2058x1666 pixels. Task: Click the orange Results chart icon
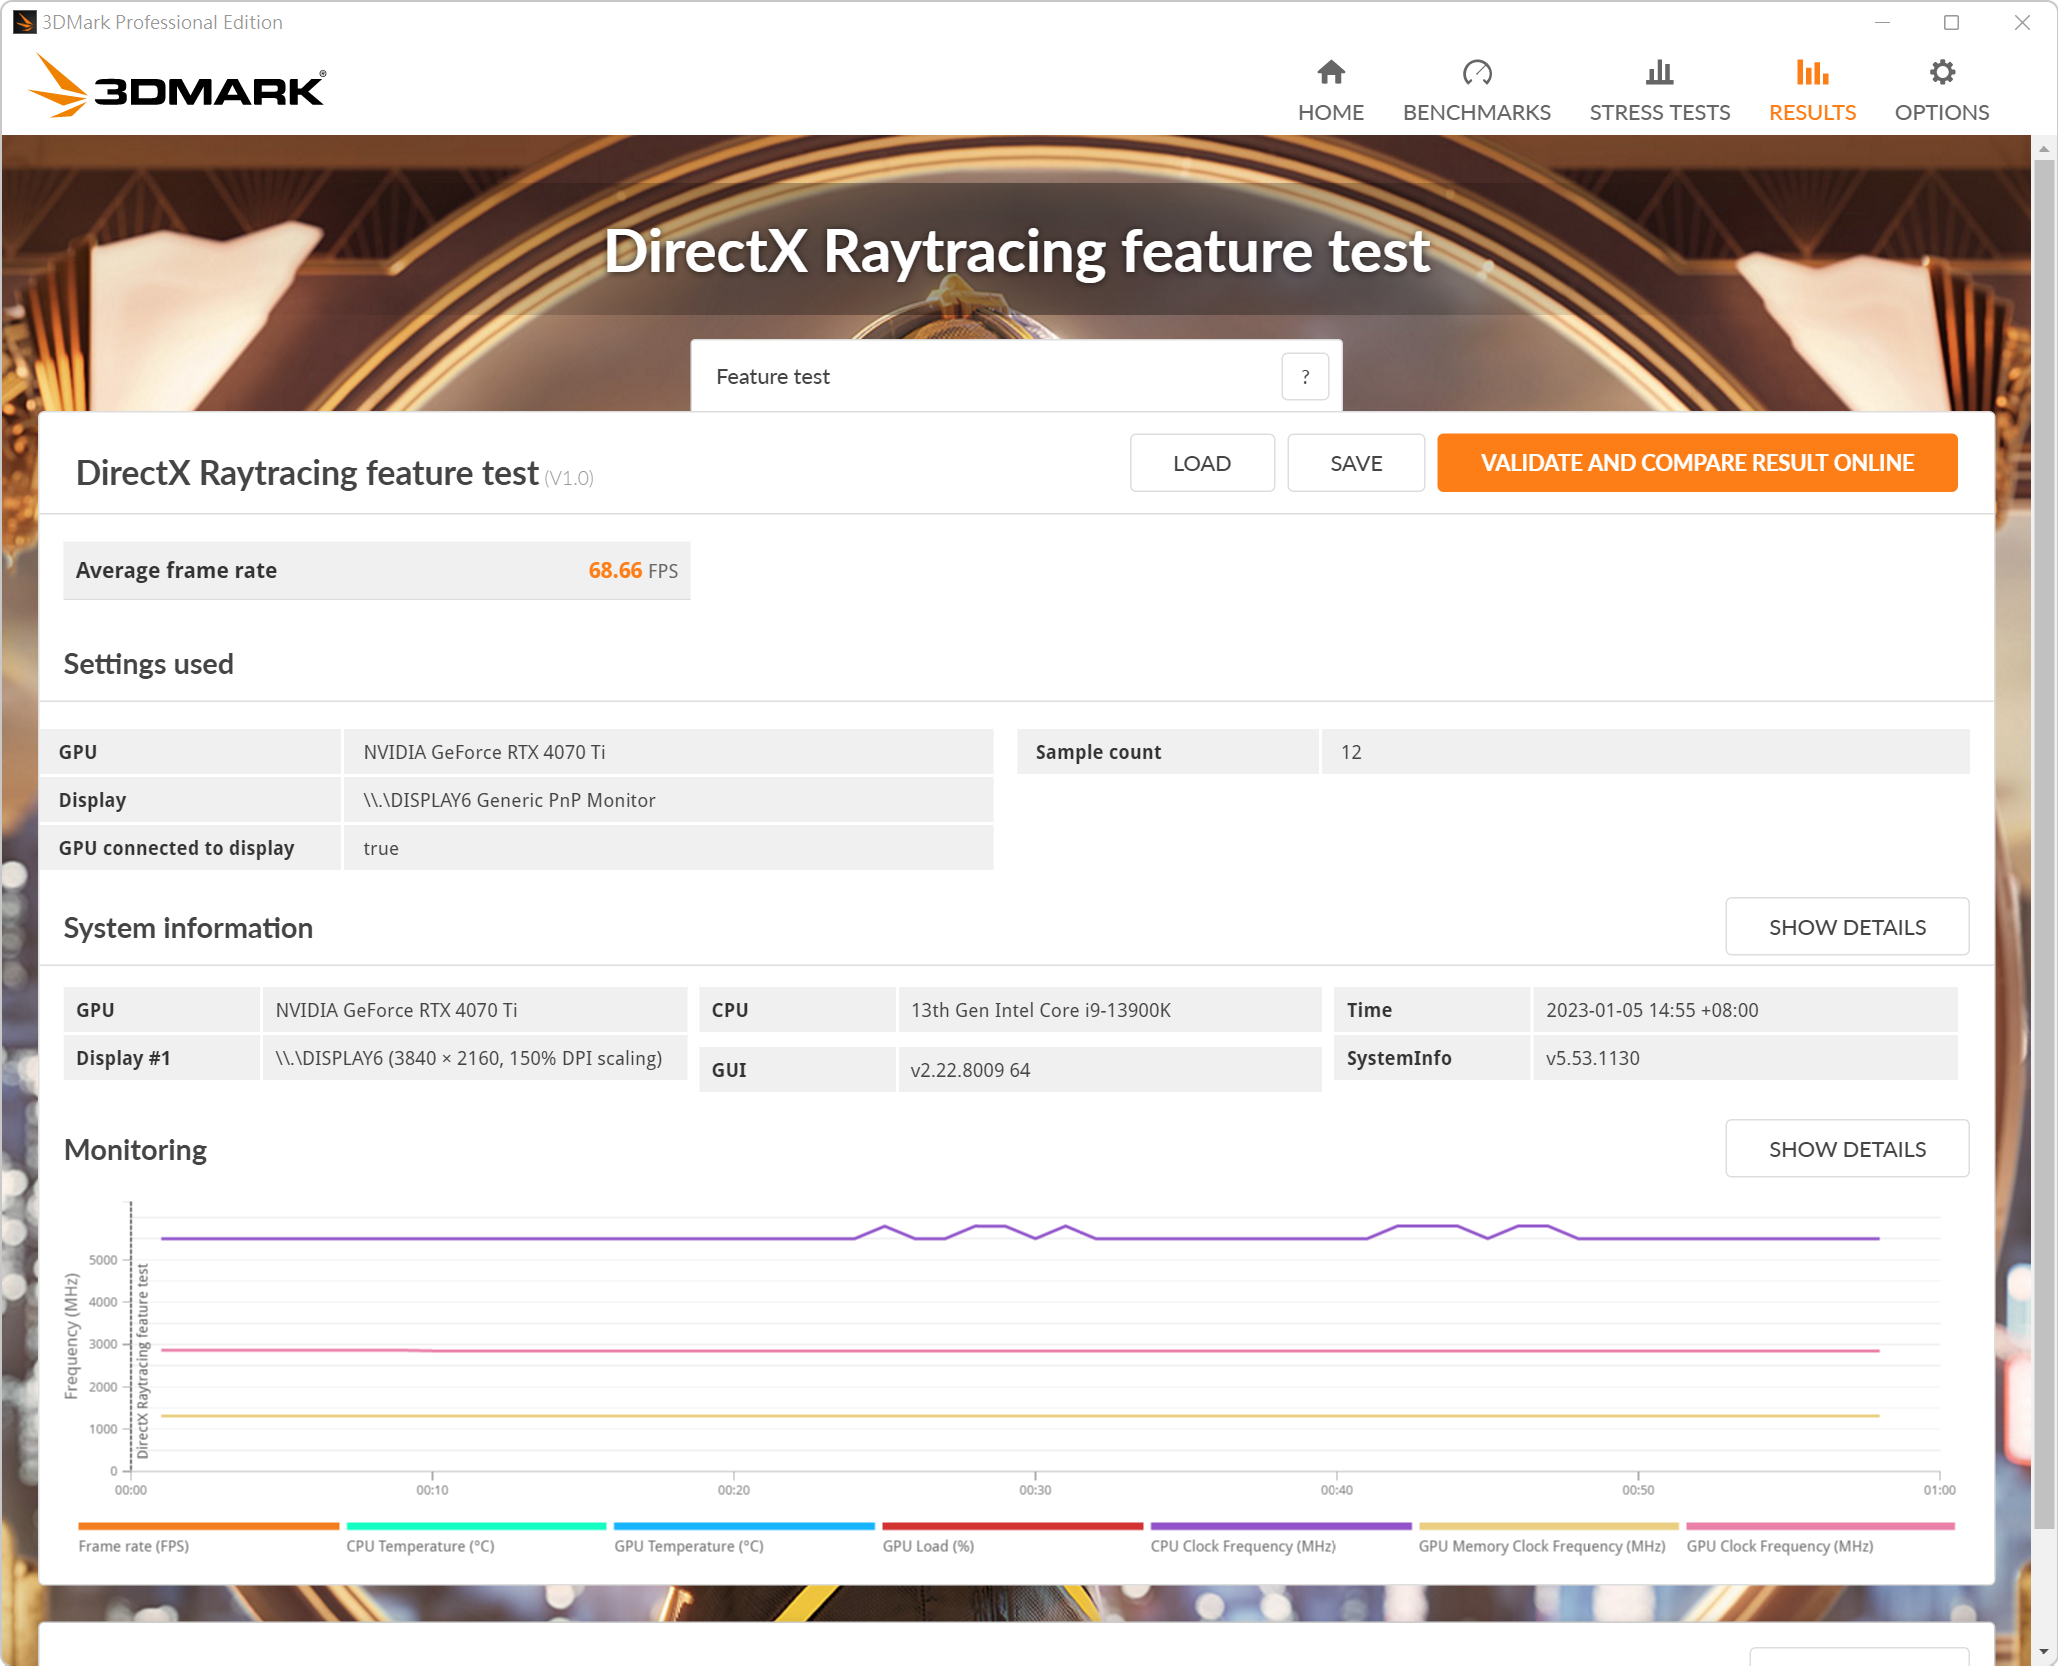(x=1812, y=73)
